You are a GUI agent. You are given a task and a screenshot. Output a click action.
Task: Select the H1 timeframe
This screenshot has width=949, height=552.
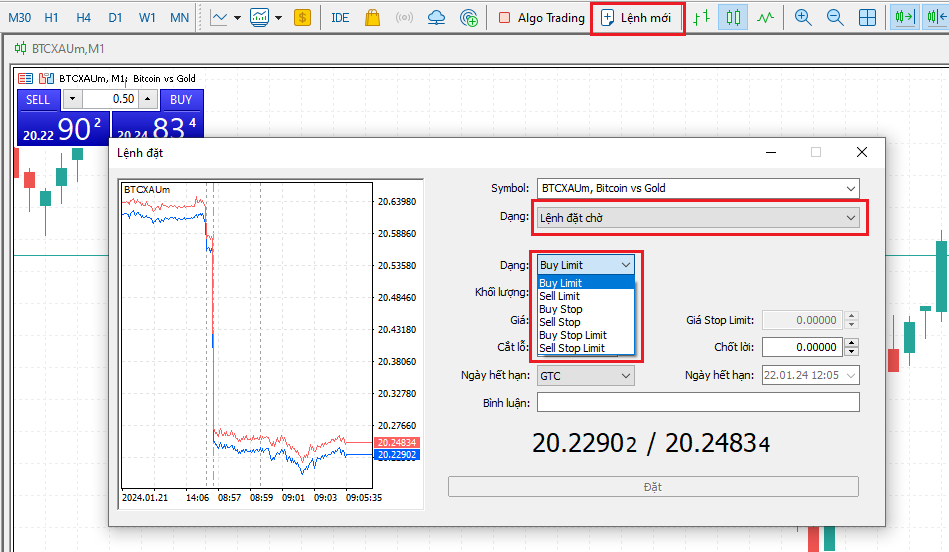(51, 18)
